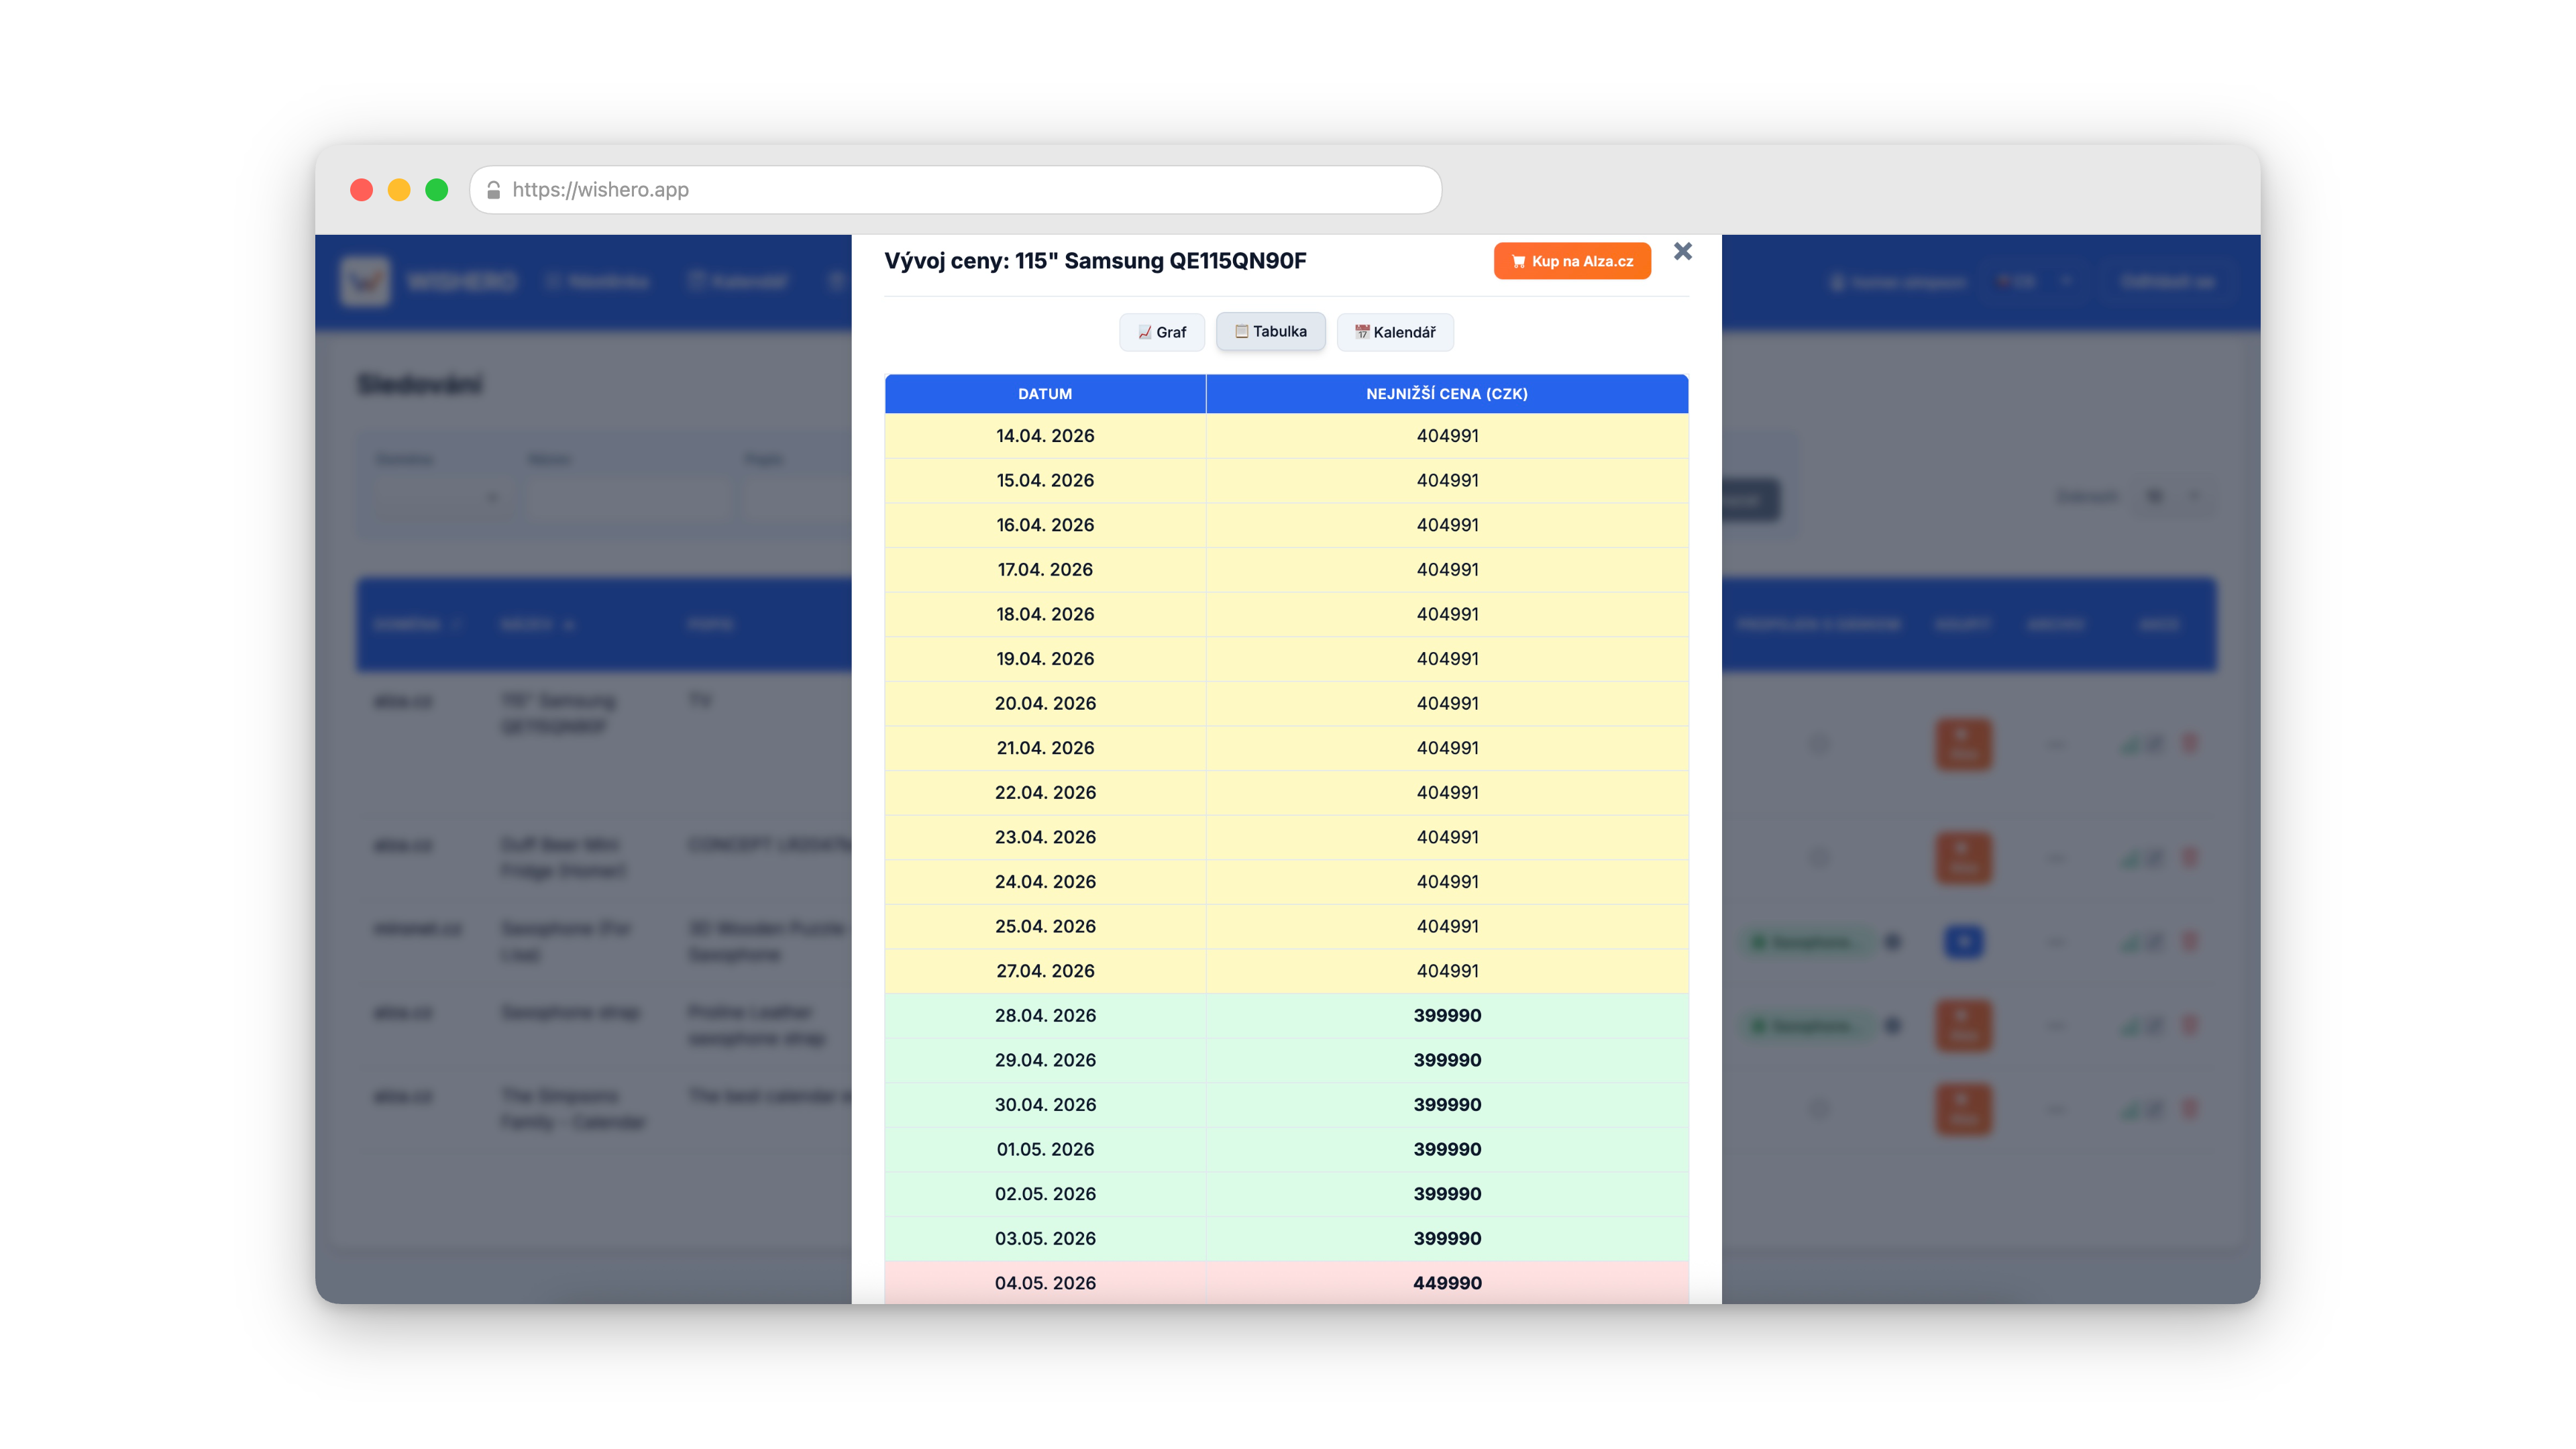Click price 404991 in the 27.04. 2026 row
Screen dimensions: 2576x1449
pos(1447,971)
